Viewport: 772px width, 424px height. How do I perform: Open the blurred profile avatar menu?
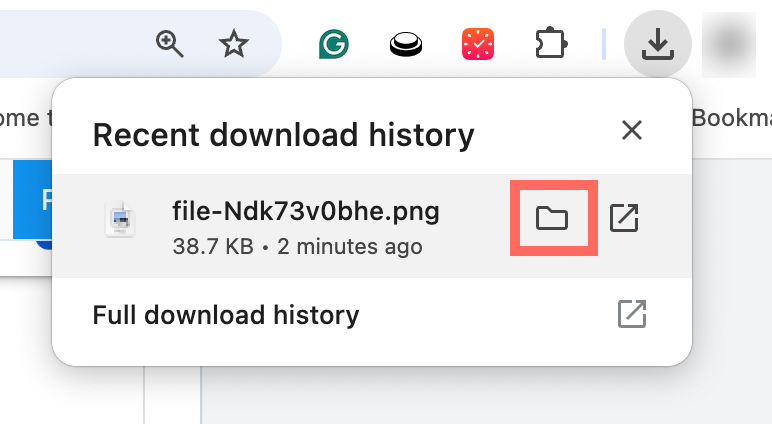(728, 44)
